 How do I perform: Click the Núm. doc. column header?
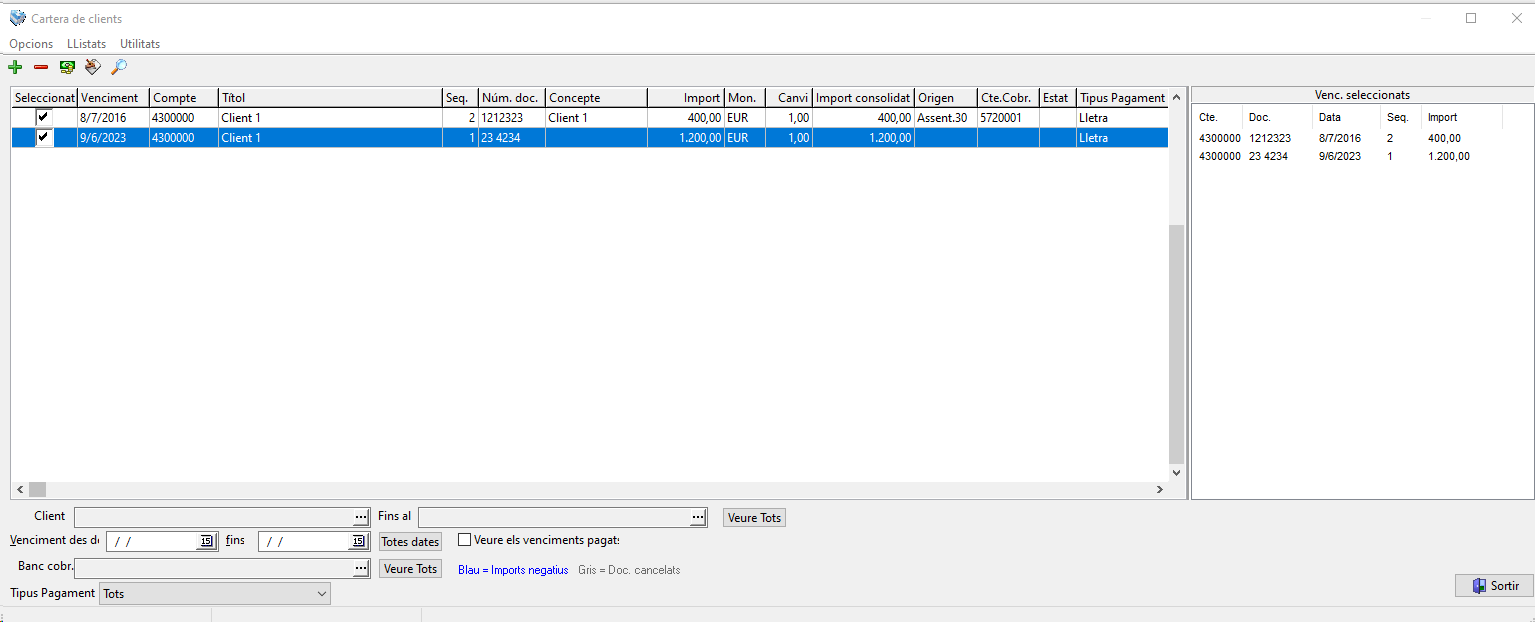(x=512, y=98)
